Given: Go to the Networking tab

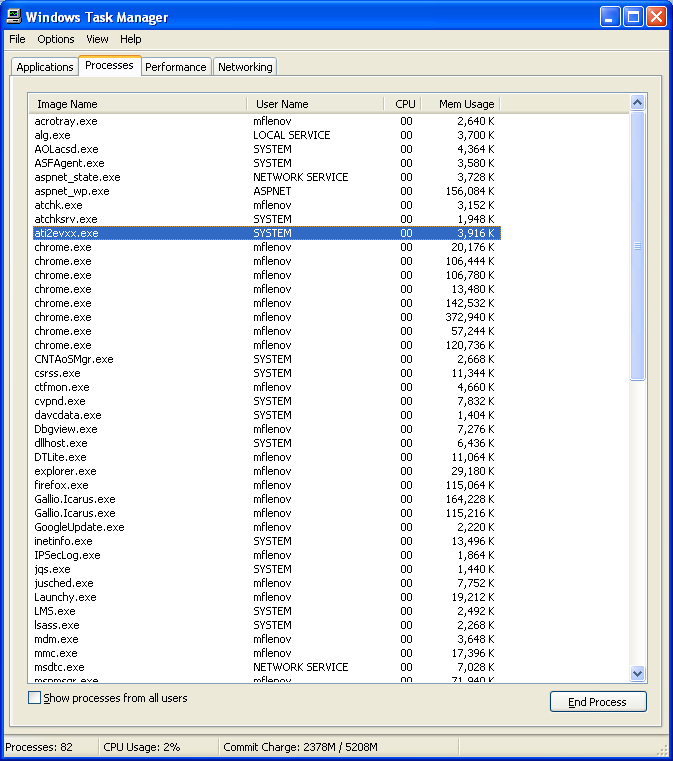Looking at the screenshot, I should 245,67.
